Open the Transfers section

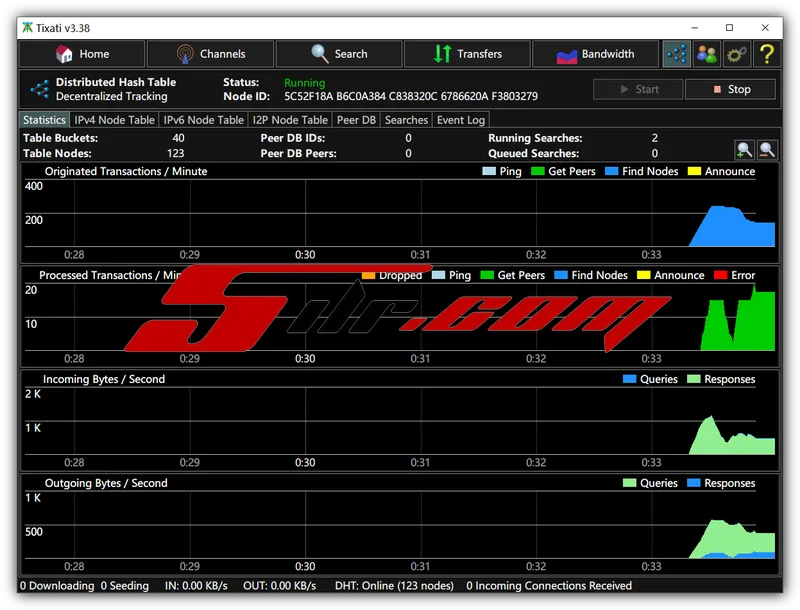point(467,54)
